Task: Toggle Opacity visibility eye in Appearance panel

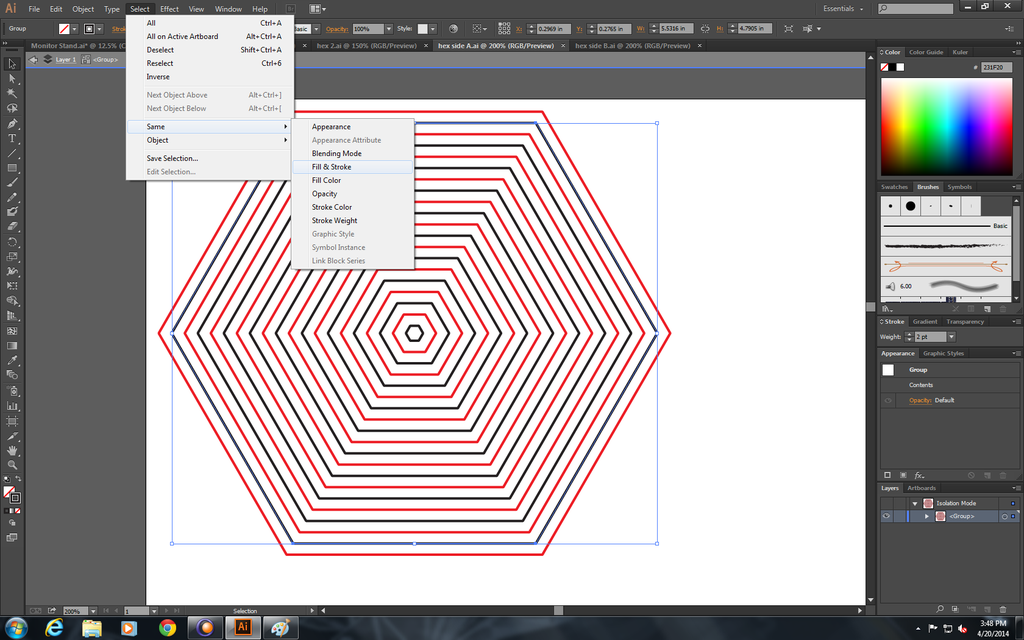Action: coord(887,400)
